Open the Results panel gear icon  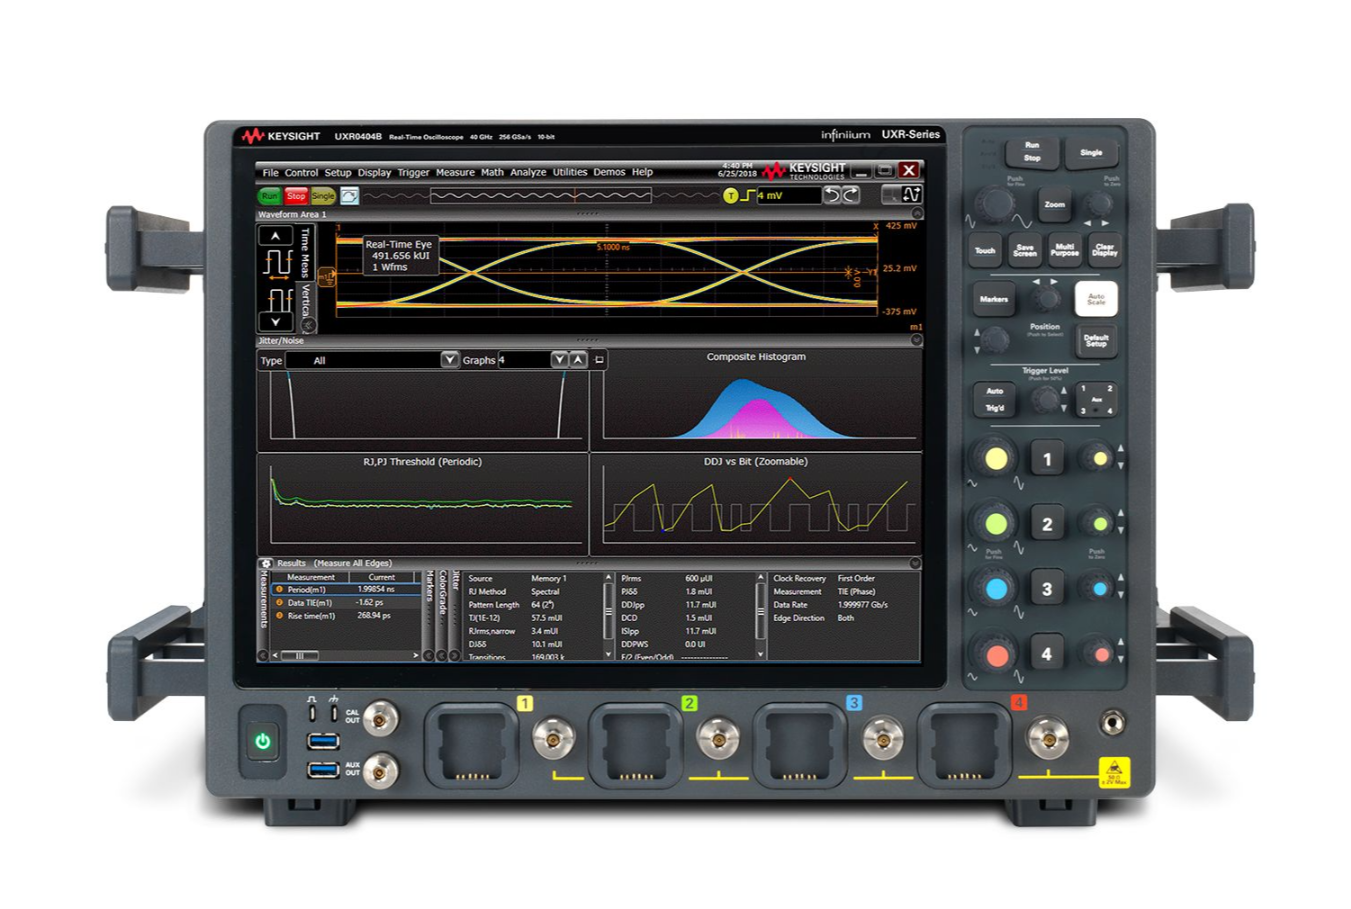tap(266, 563)
